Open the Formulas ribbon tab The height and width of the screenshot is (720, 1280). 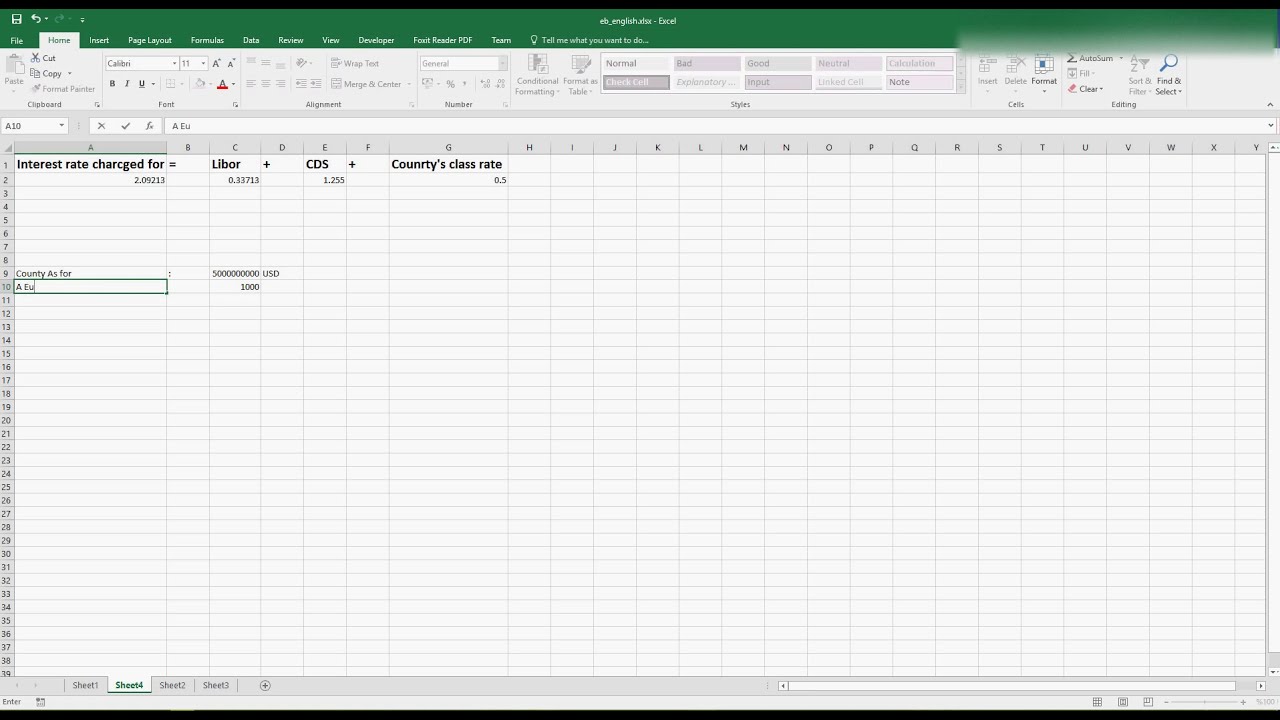207,40
